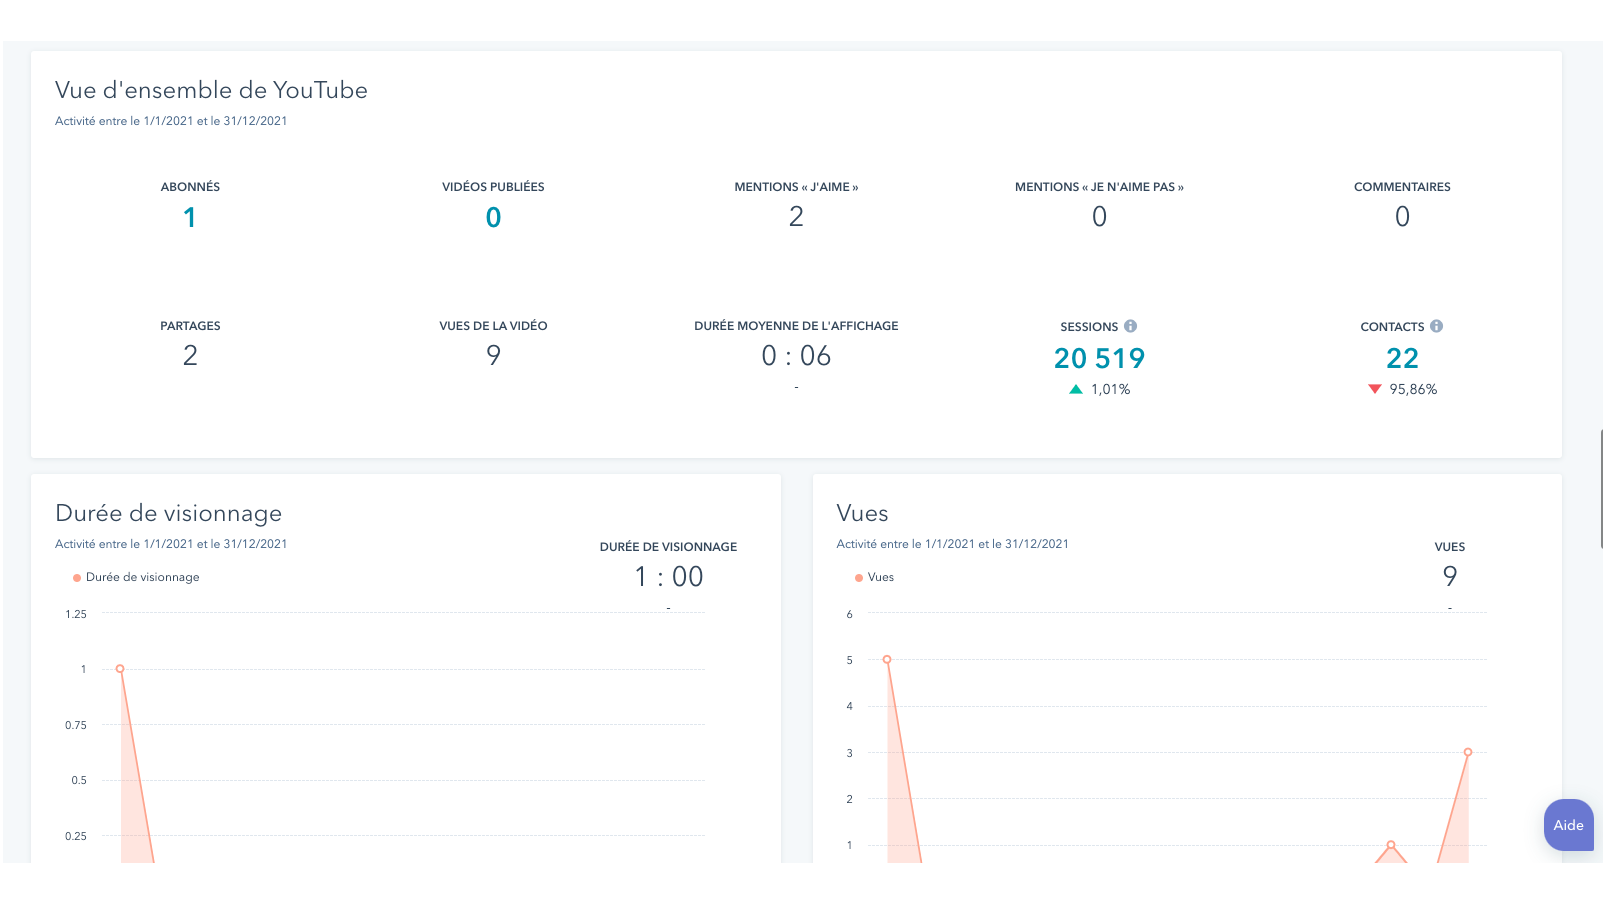Viewport: 1607px width, 904px height.
Task: Select the Vues chart point at value 5
Action: (x=887, y=660)
